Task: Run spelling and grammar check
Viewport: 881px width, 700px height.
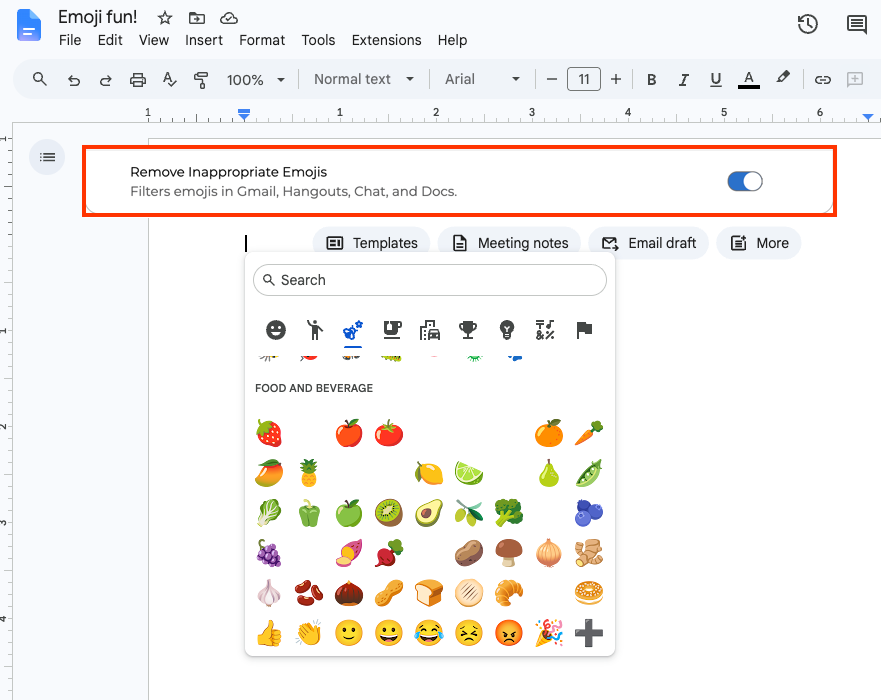Action: pos(169,80)
